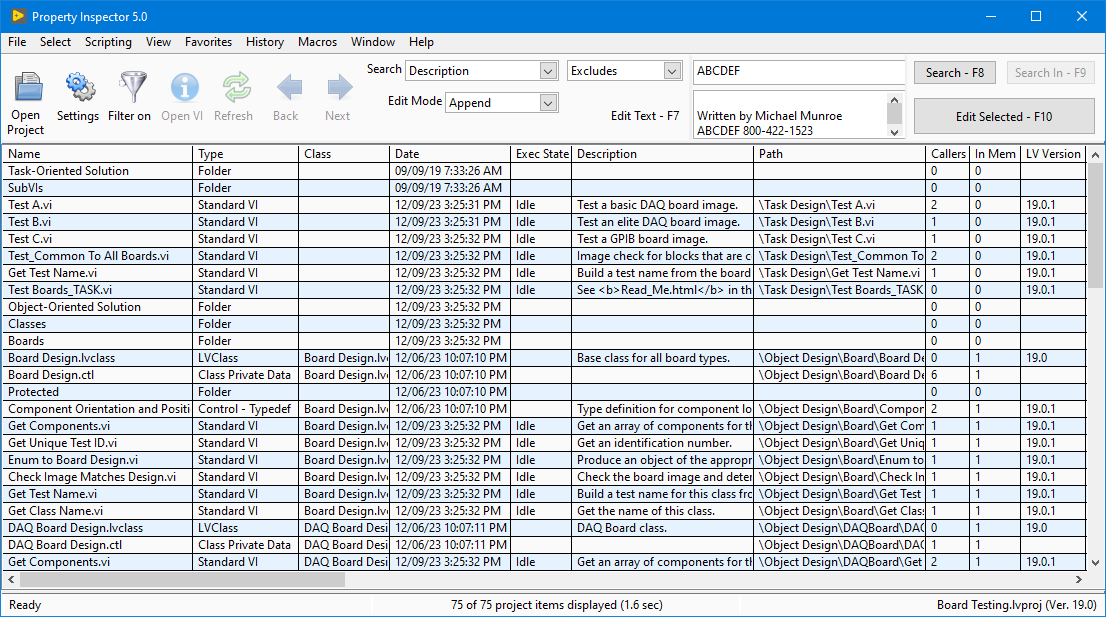
Task: Open the Edit Mode Append dropdown
Action: point(548,103)
